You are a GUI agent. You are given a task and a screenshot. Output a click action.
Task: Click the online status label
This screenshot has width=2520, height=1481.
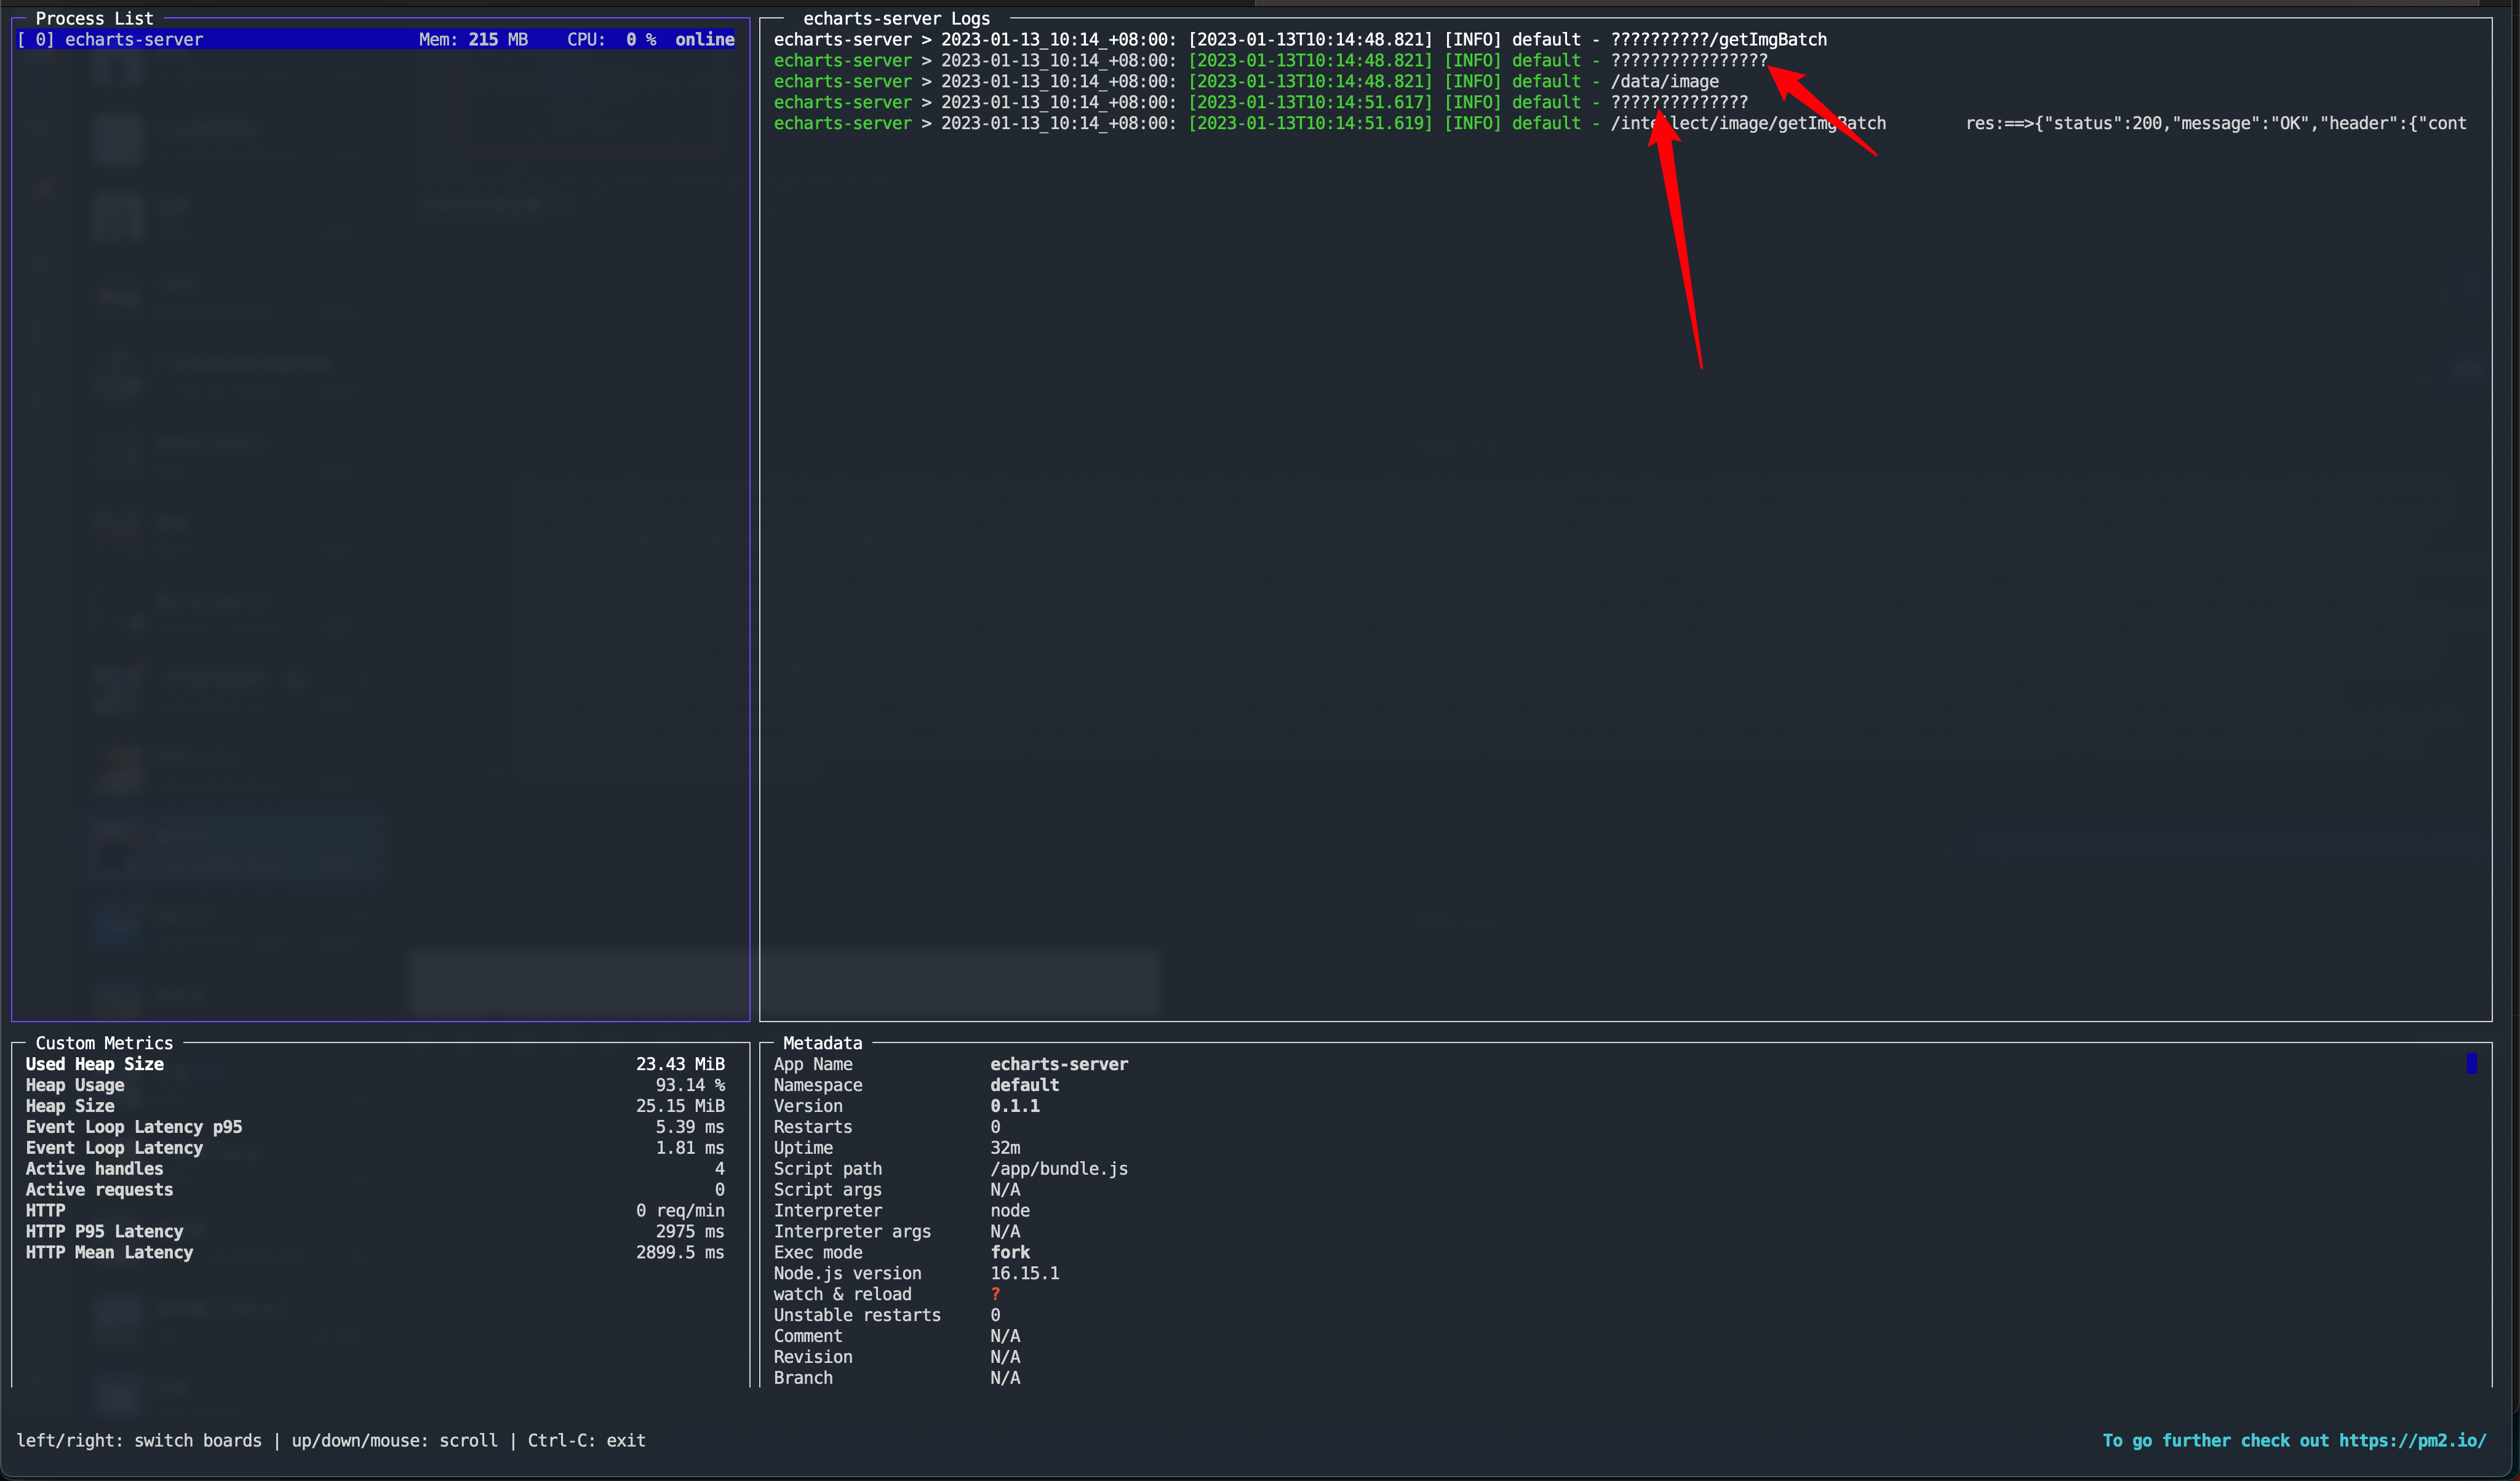tap(704, 40)
